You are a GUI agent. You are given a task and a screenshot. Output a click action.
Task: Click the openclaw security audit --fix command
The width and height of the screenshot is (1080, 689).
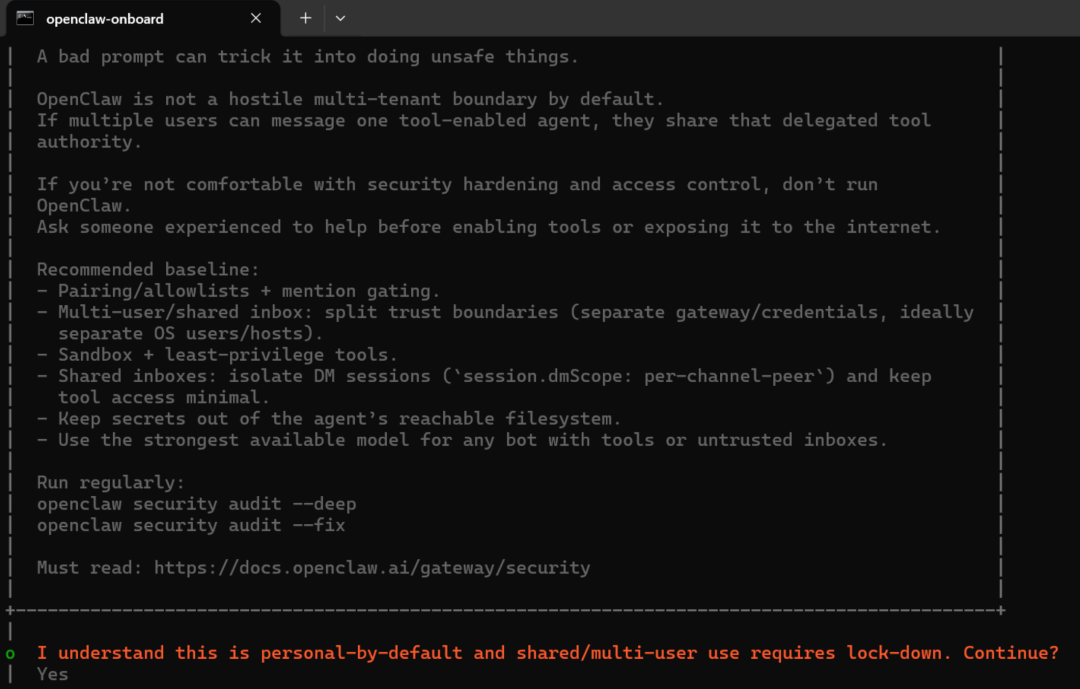point(191,525)
